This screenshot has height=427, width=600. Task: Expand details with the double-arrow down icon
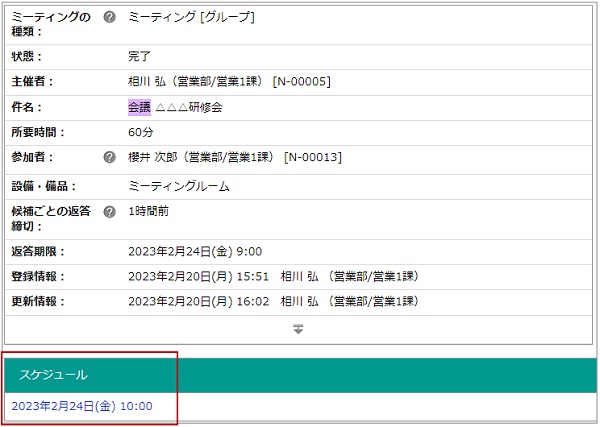[298, 329]
